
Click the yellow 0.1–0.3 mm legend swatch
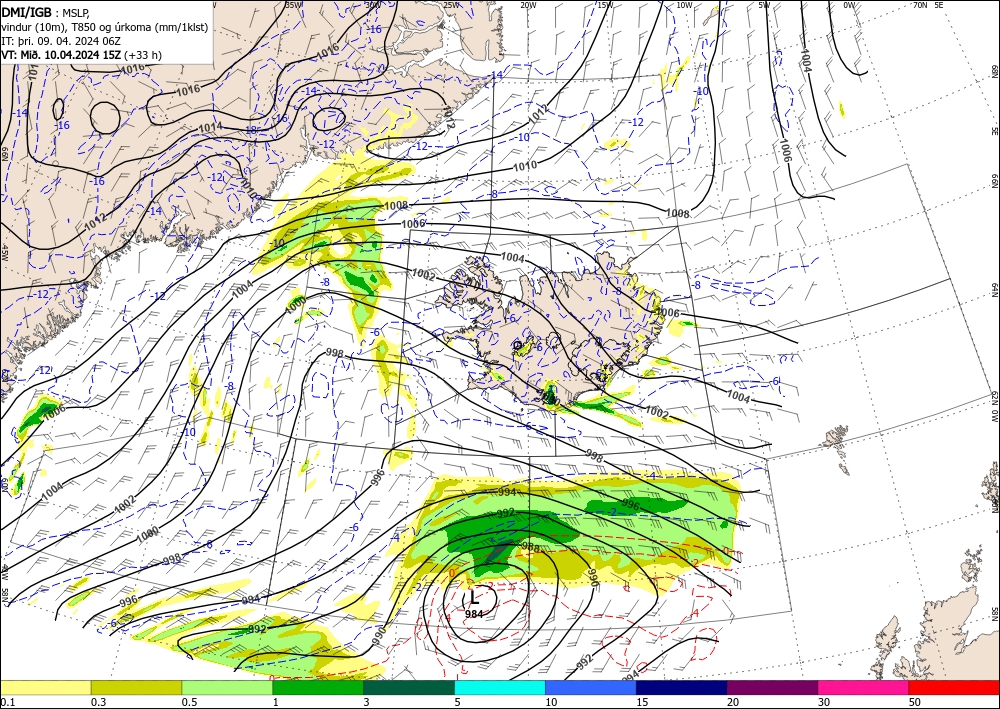[45, 687]
